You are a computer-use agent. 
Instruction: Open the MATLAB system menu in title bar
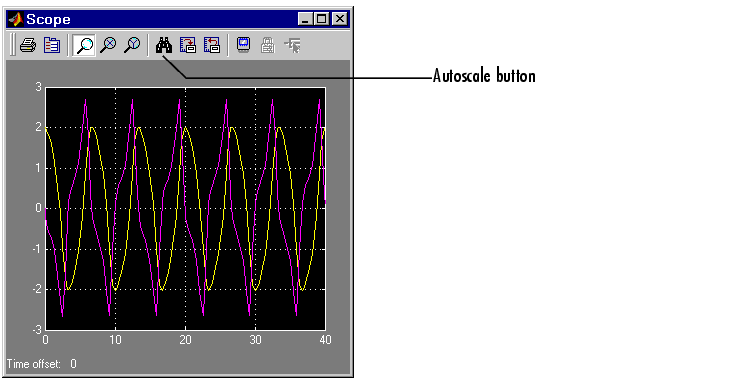16,19
